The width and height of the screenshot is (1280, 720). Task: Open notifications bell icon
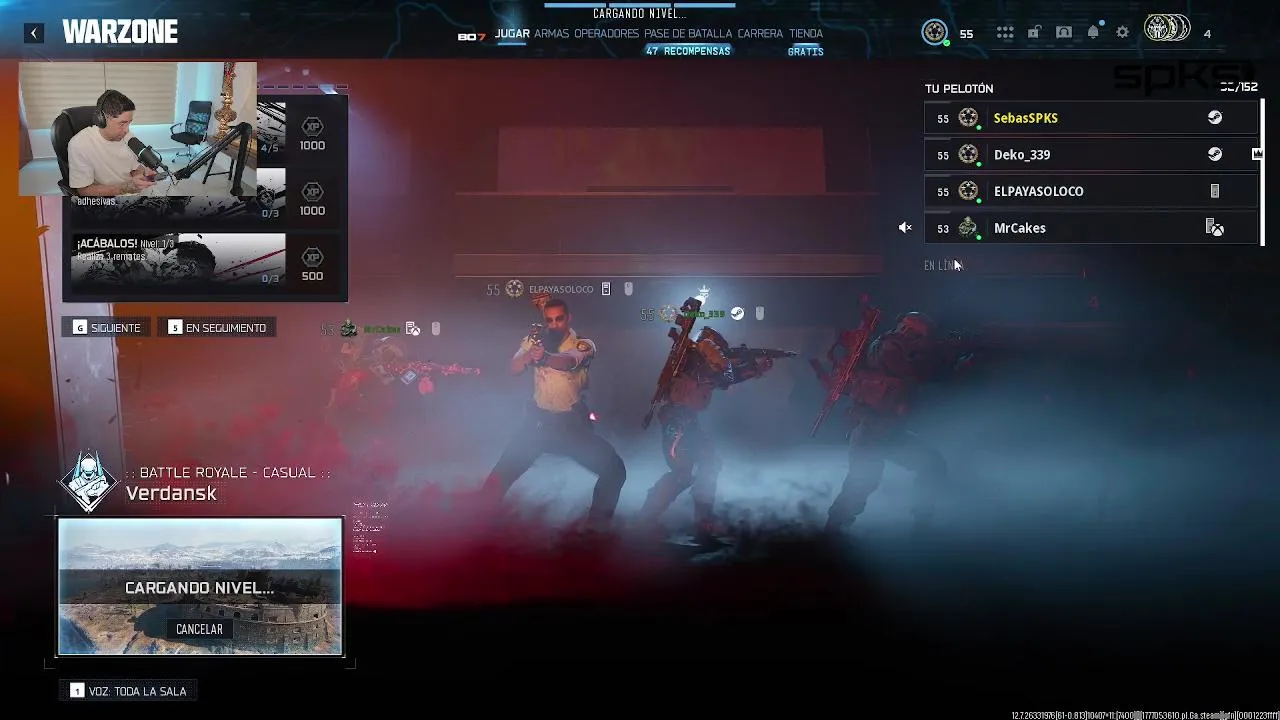tap(1093, 32)
